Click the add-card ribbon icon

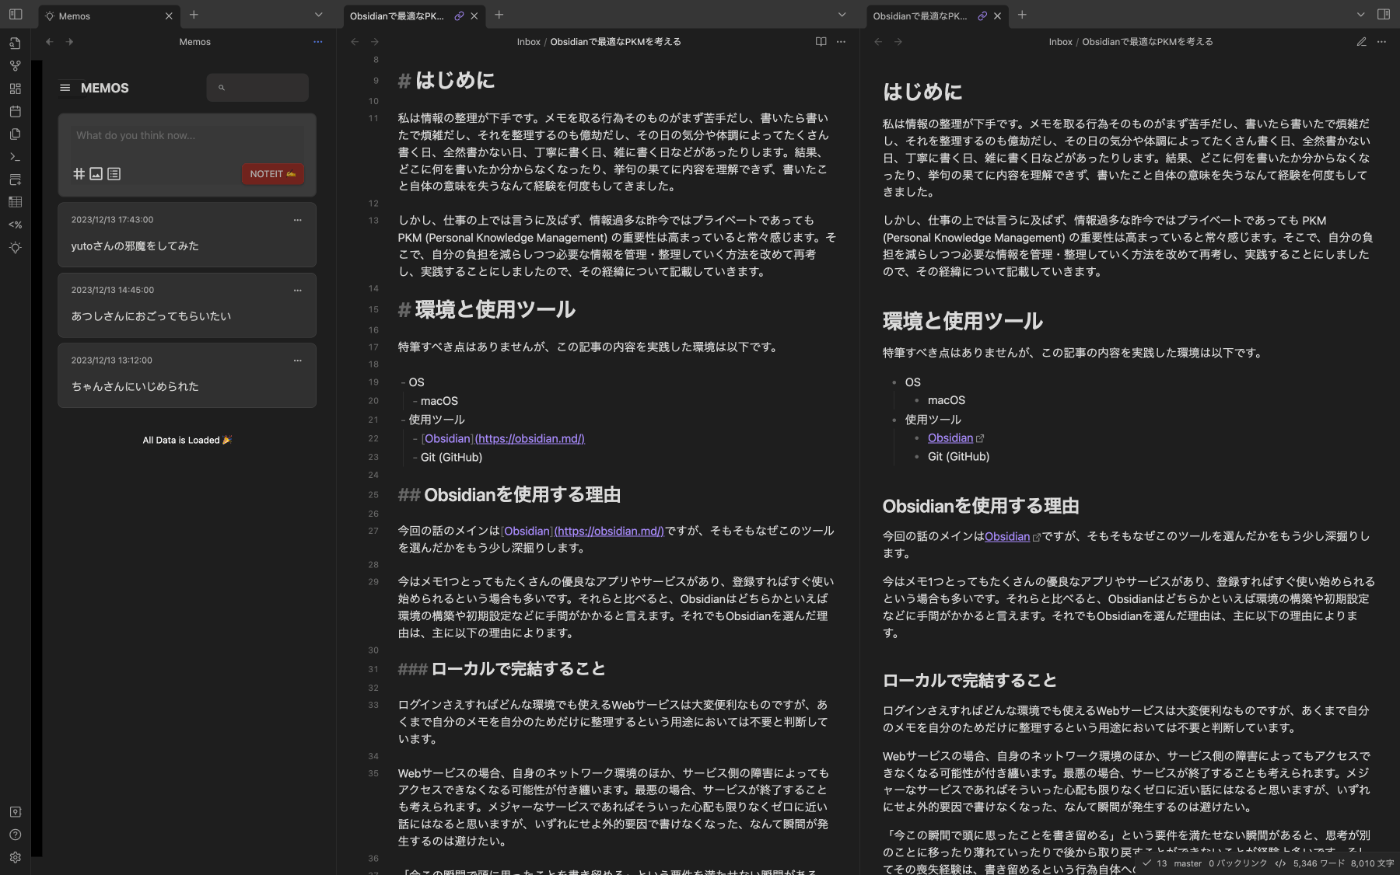point(15,180)
